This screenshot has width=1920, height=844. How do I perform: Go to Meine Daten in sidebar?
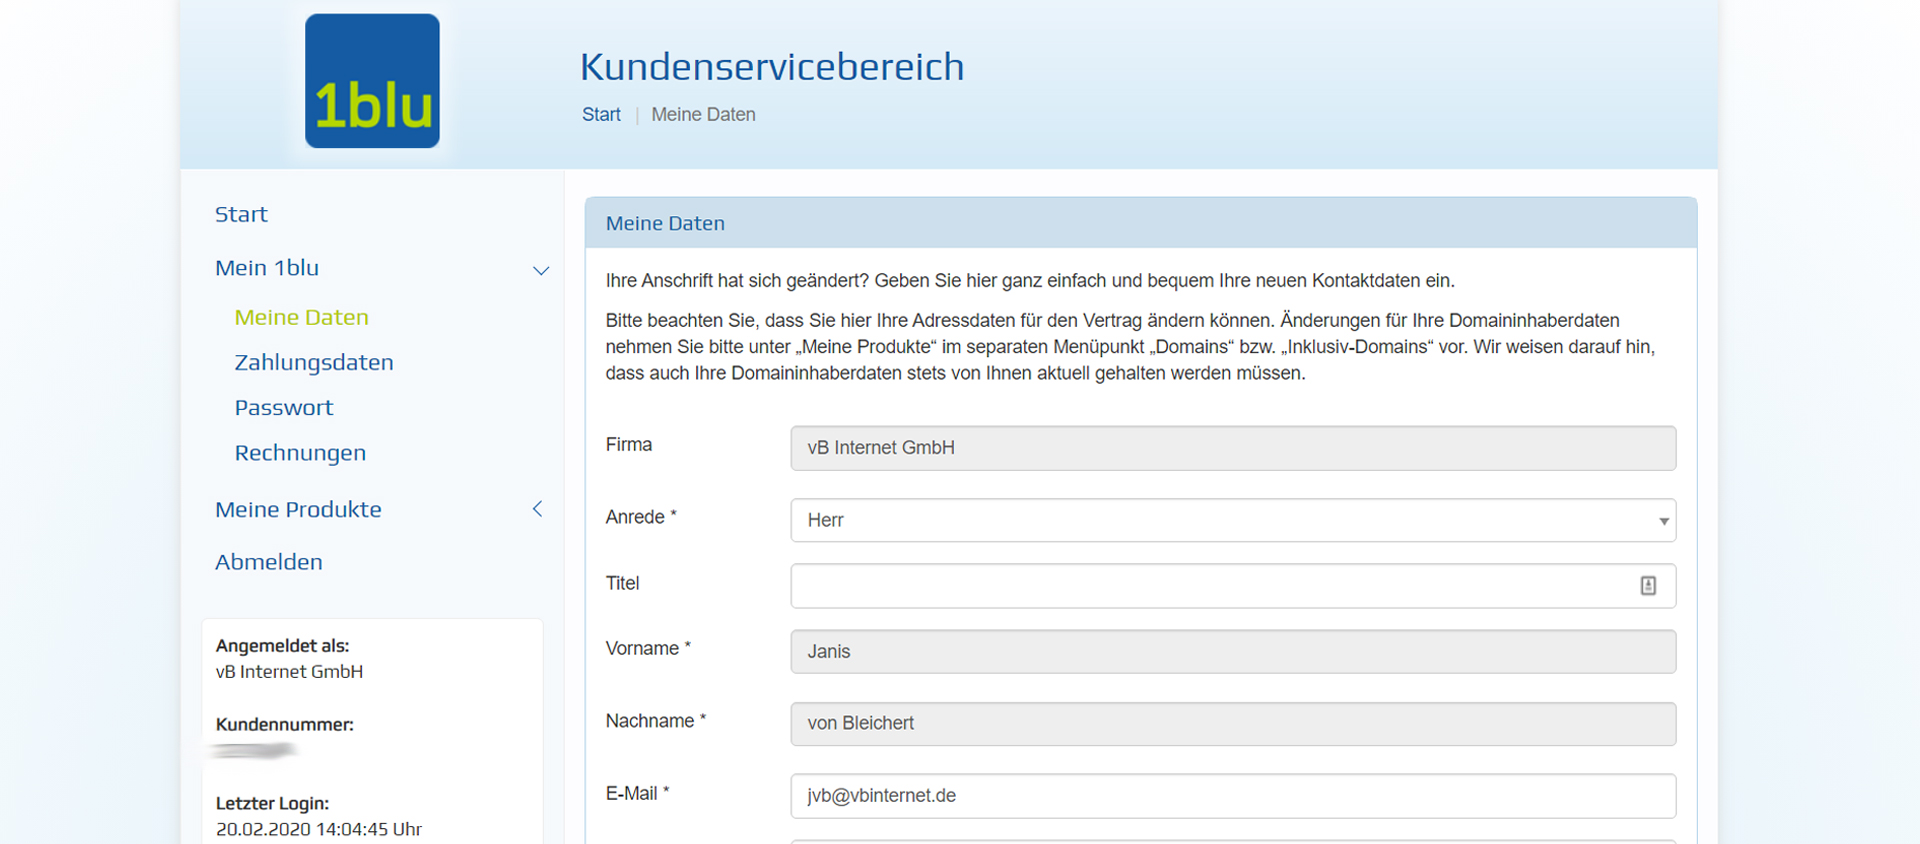point(301,317)
